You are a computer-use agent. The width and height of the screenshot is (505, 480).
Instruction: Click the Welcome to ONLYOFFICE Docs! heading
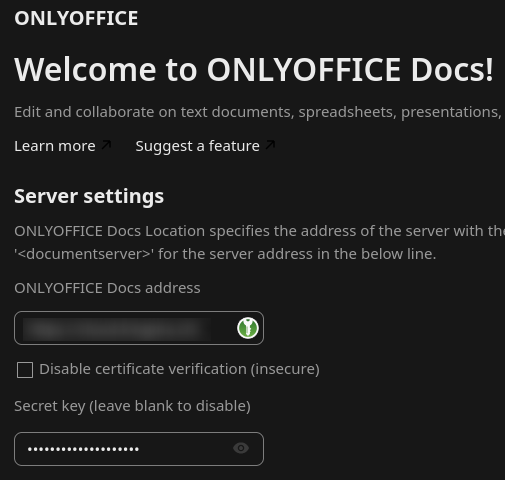click(x=254, y=70)
